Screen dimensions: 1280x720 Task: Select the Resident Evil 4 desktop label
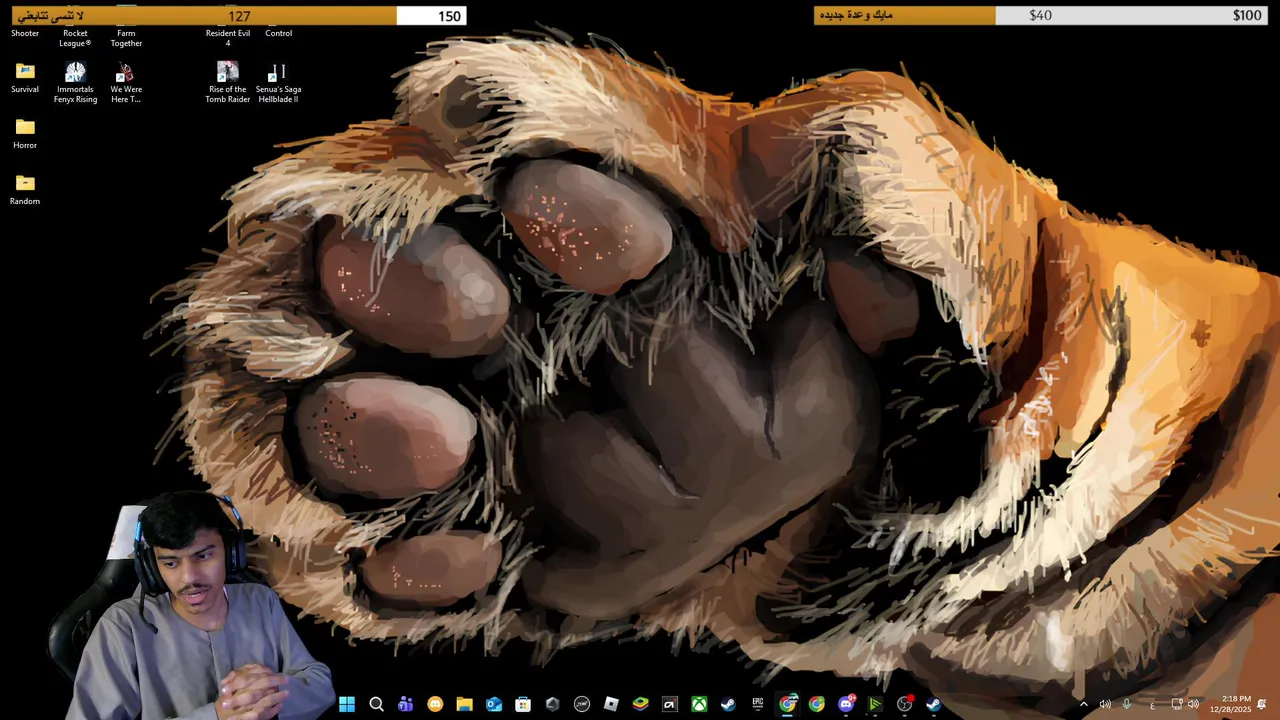228,38
